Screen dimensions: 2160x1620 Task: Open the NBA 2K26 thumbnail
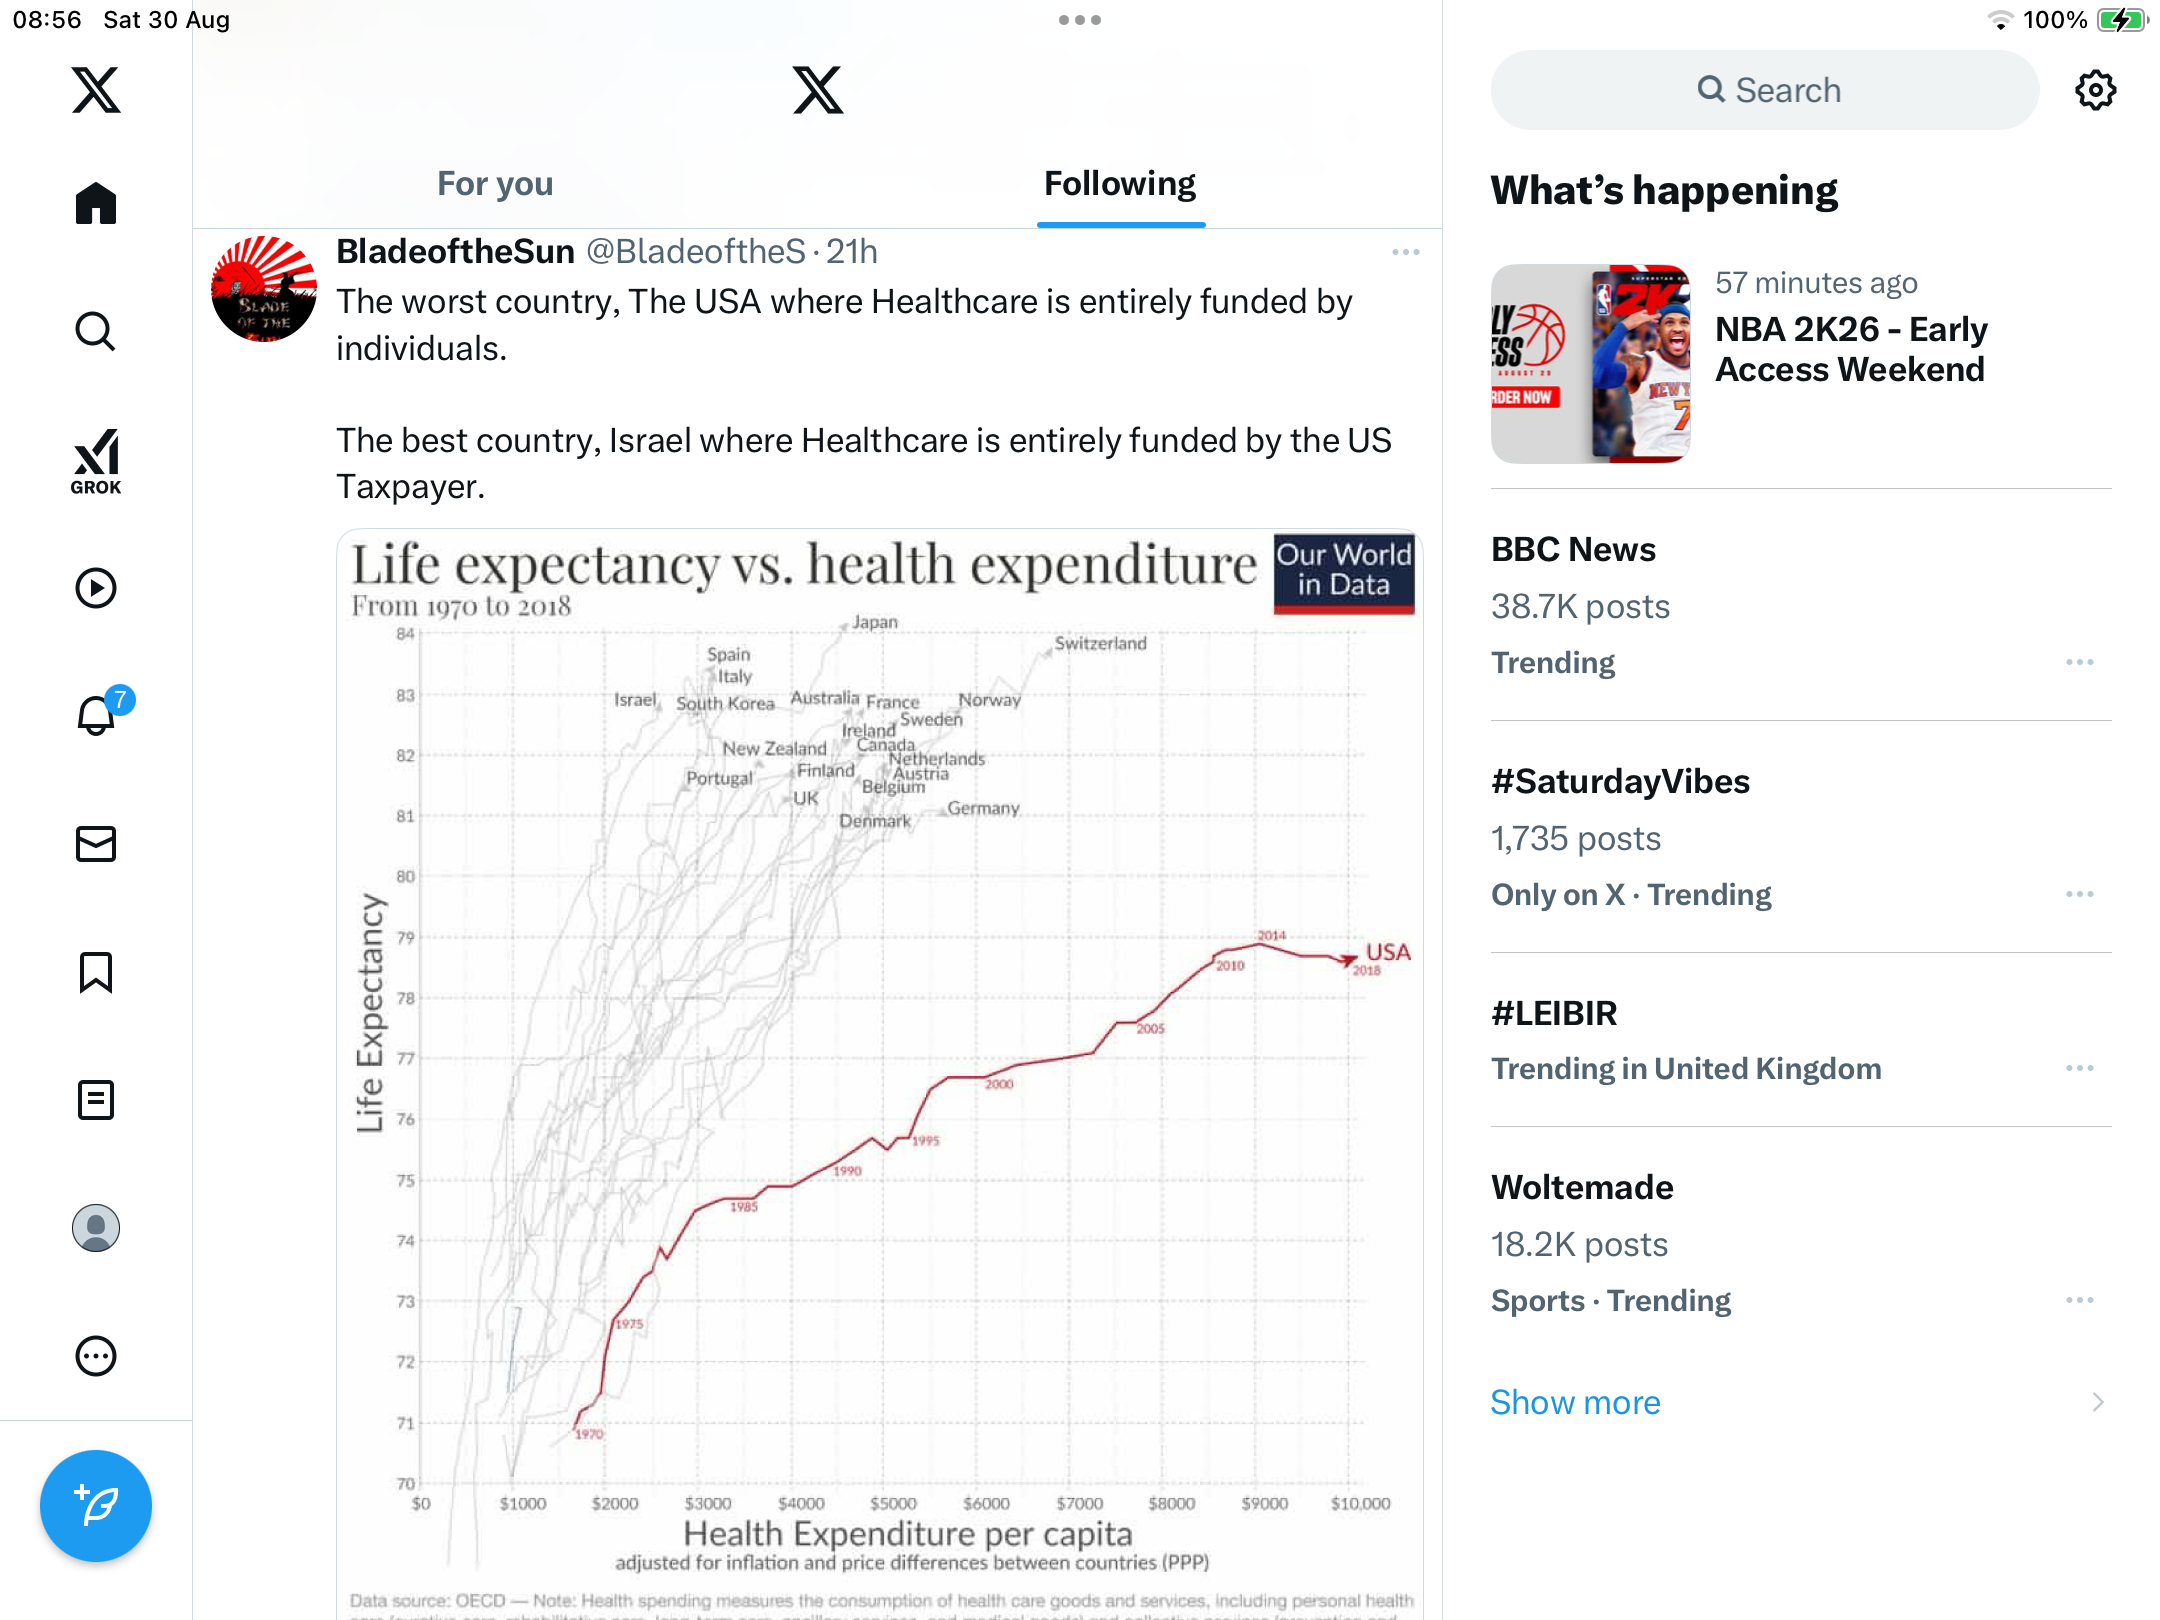tap(1590, 364)
